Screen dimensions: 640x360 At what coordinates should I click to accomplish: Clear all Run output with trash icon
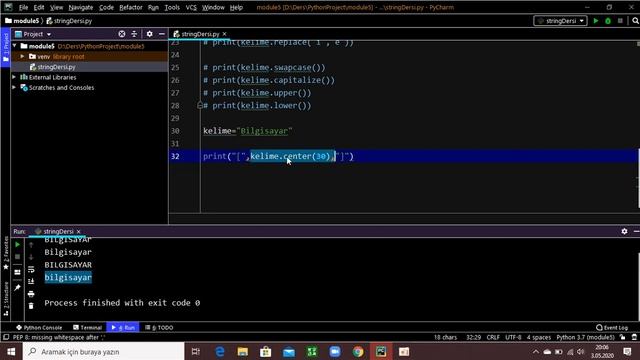click(x=31, y=306)
